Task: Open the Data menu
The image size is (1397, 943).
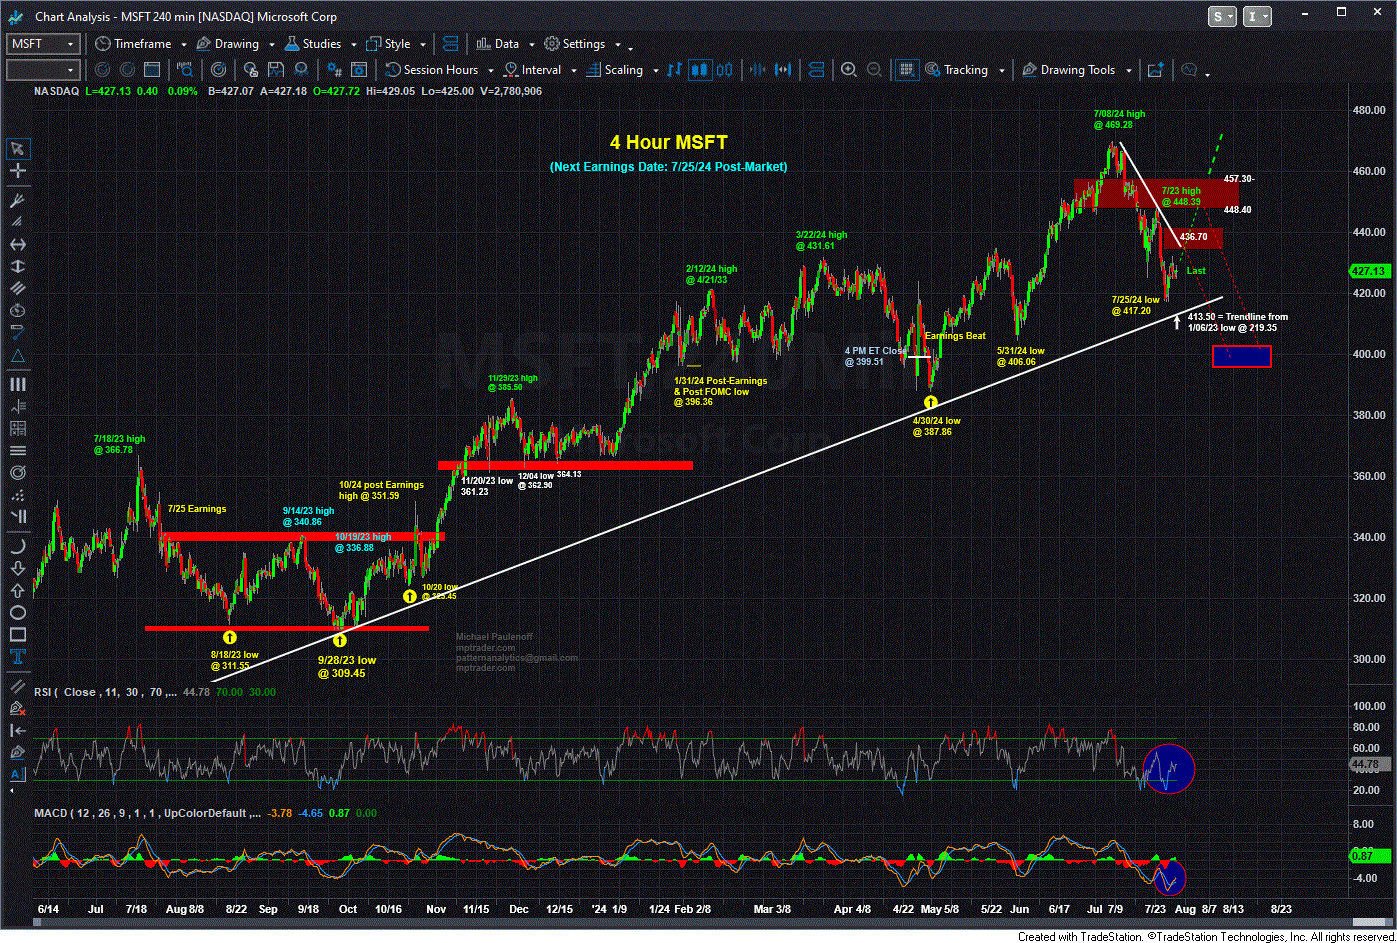Action: (x=497, y=44)
